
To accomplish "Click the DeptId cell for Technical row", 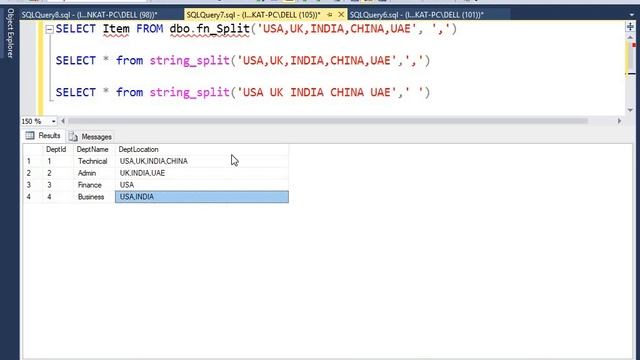I will click(x=58, y=161).
